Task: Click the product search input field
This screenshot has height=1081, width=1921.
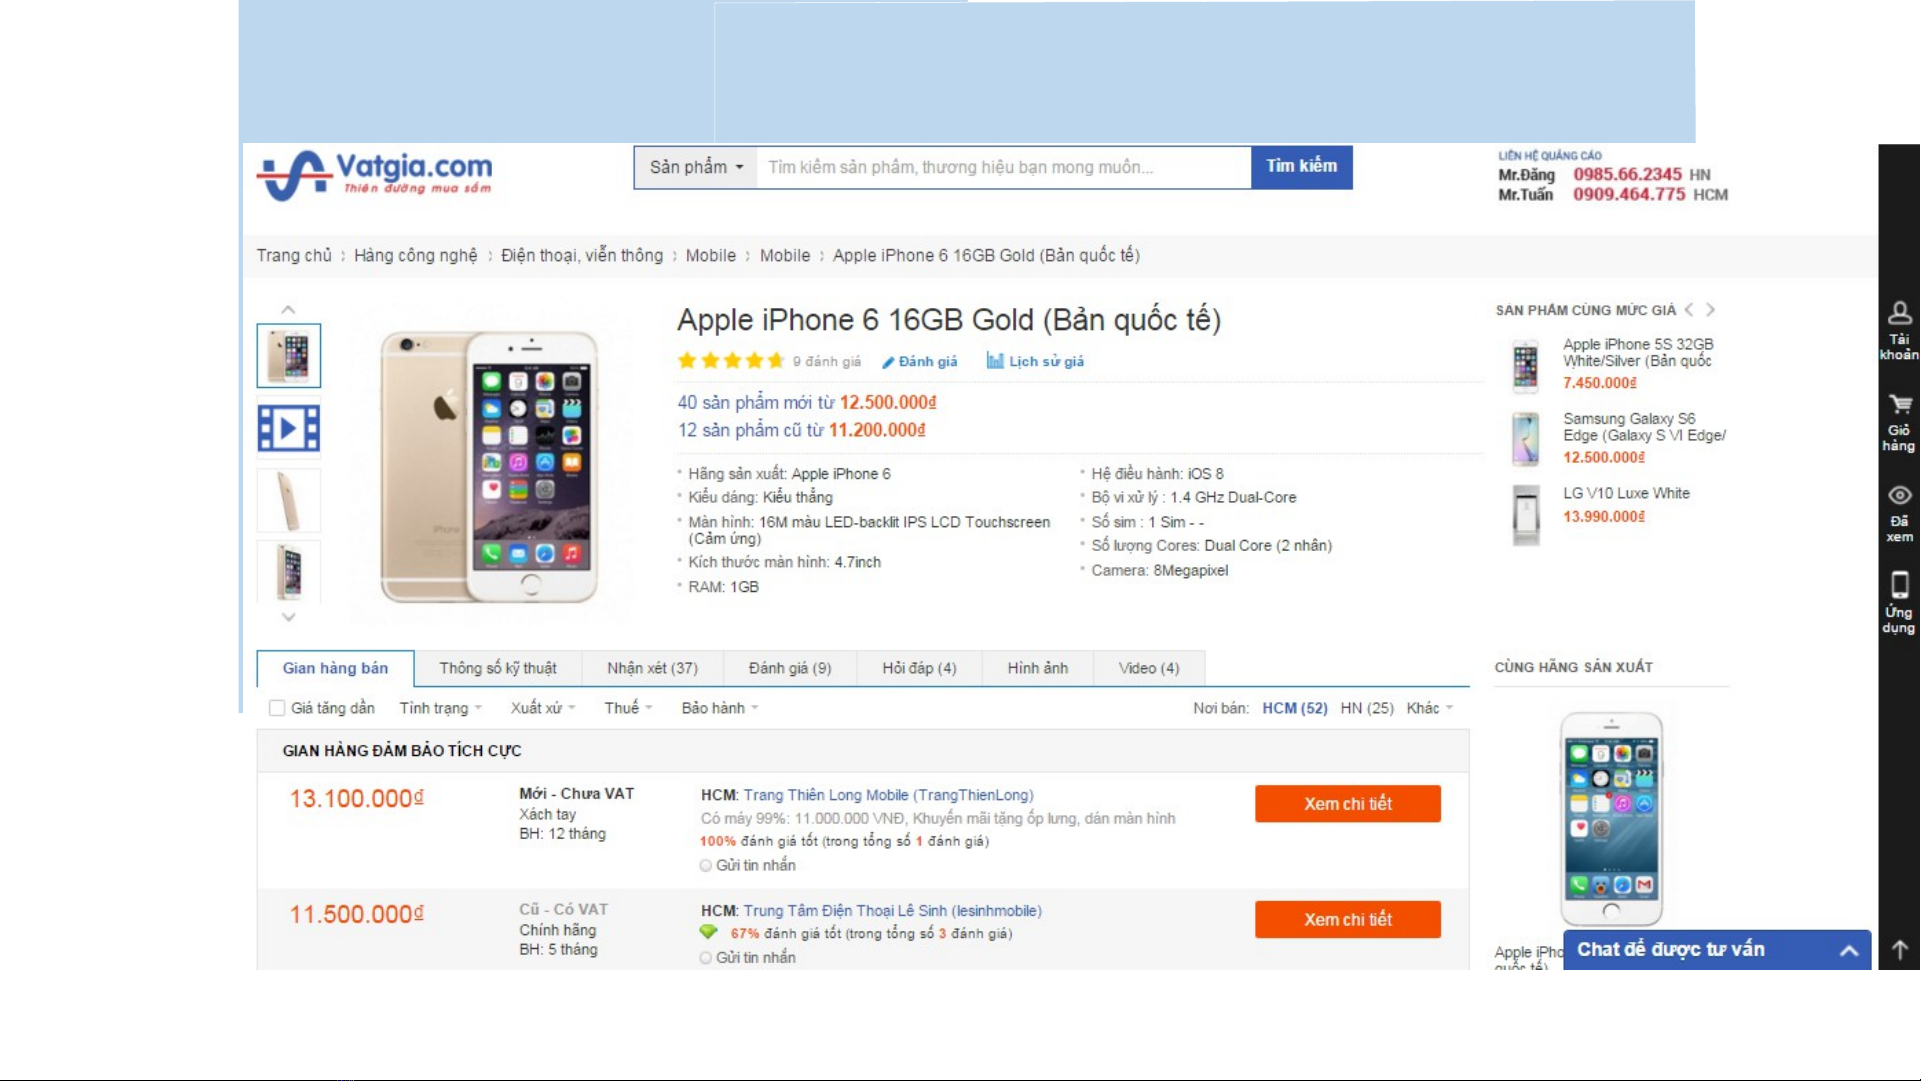Action: (1002, 168)
